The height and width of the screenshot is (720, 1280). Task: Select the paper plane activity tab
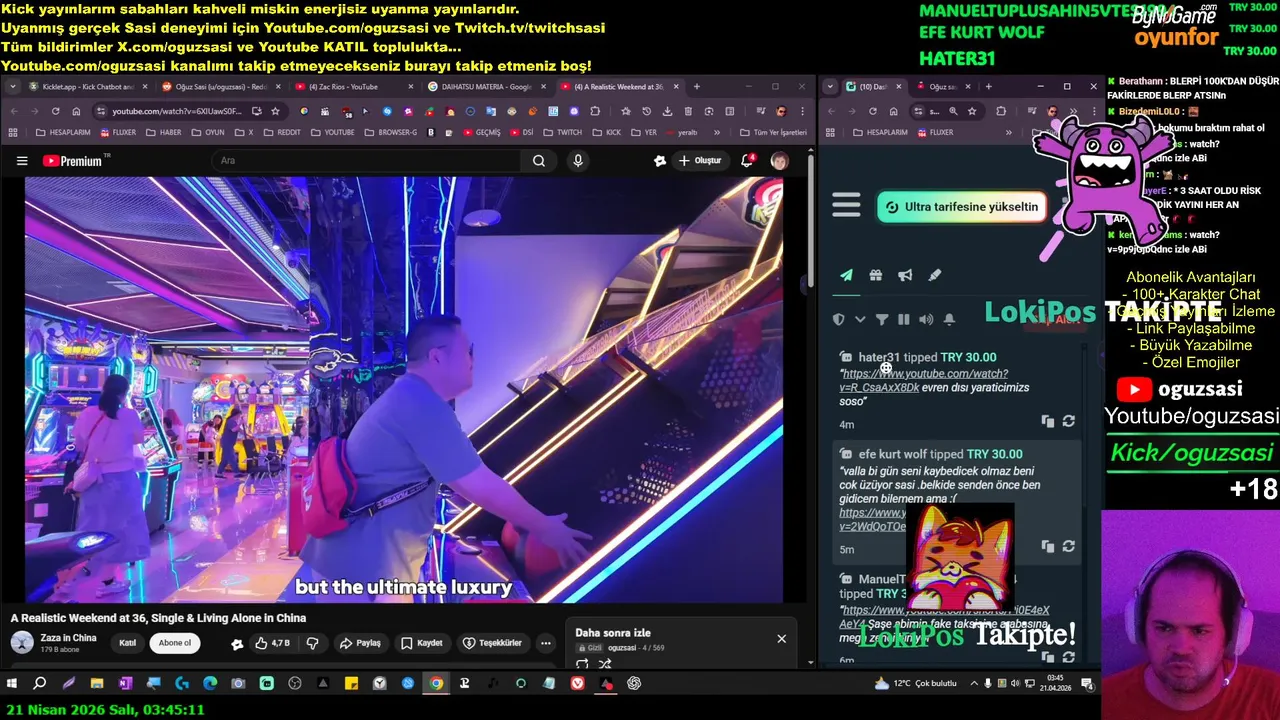(846, 276)
